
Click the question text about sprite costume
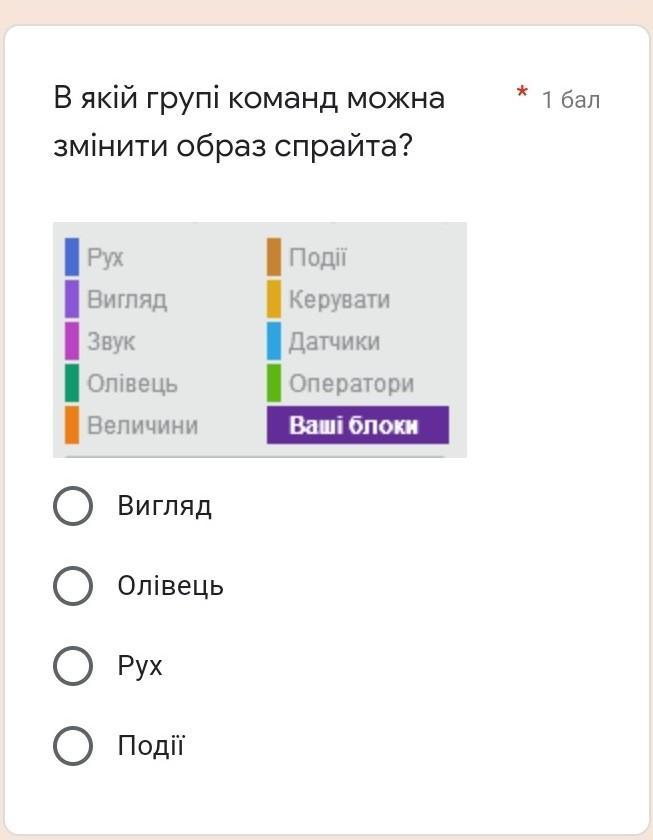point(249,122)
